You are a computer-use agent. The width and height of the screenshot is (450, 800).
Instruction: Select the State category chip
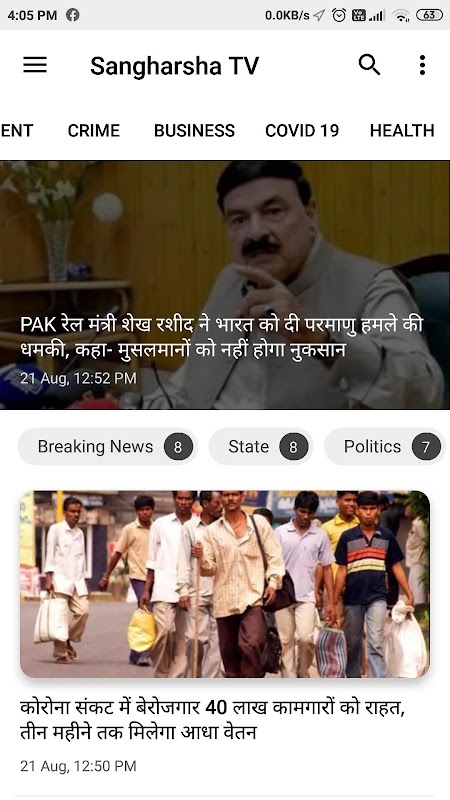pos(261,447)
